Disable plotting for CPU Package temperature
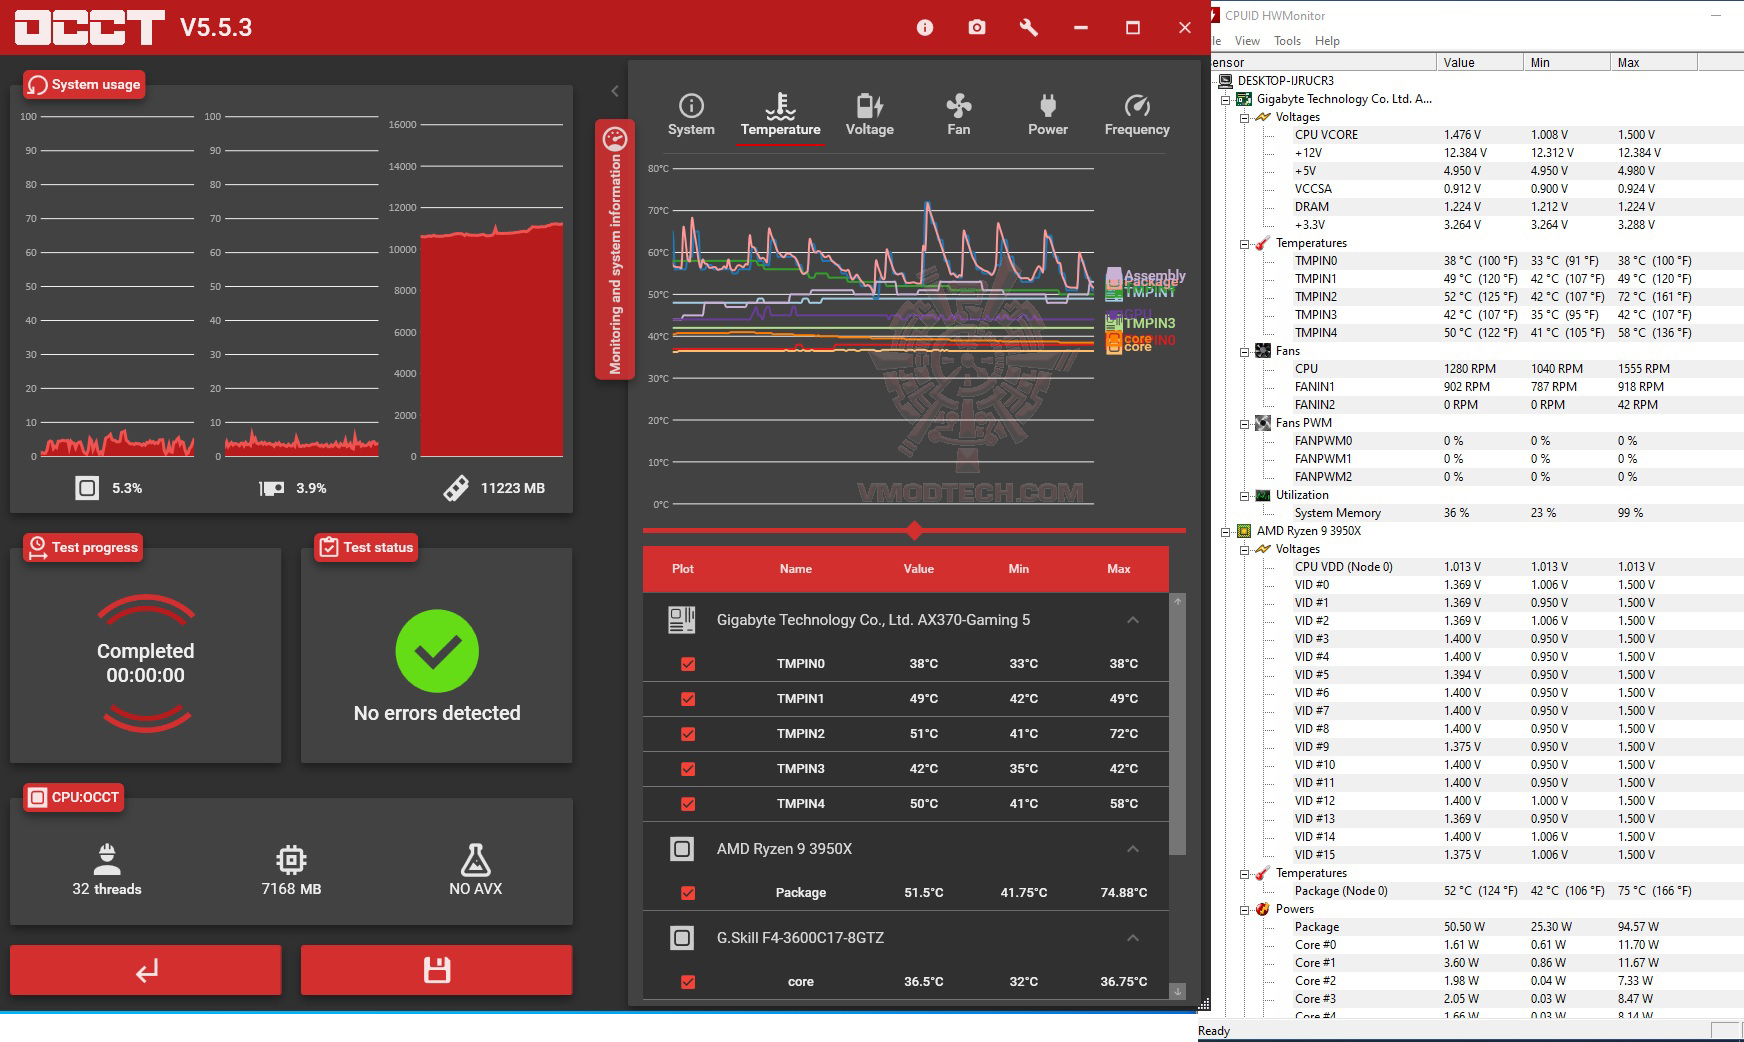 click(x=688, y=893)
